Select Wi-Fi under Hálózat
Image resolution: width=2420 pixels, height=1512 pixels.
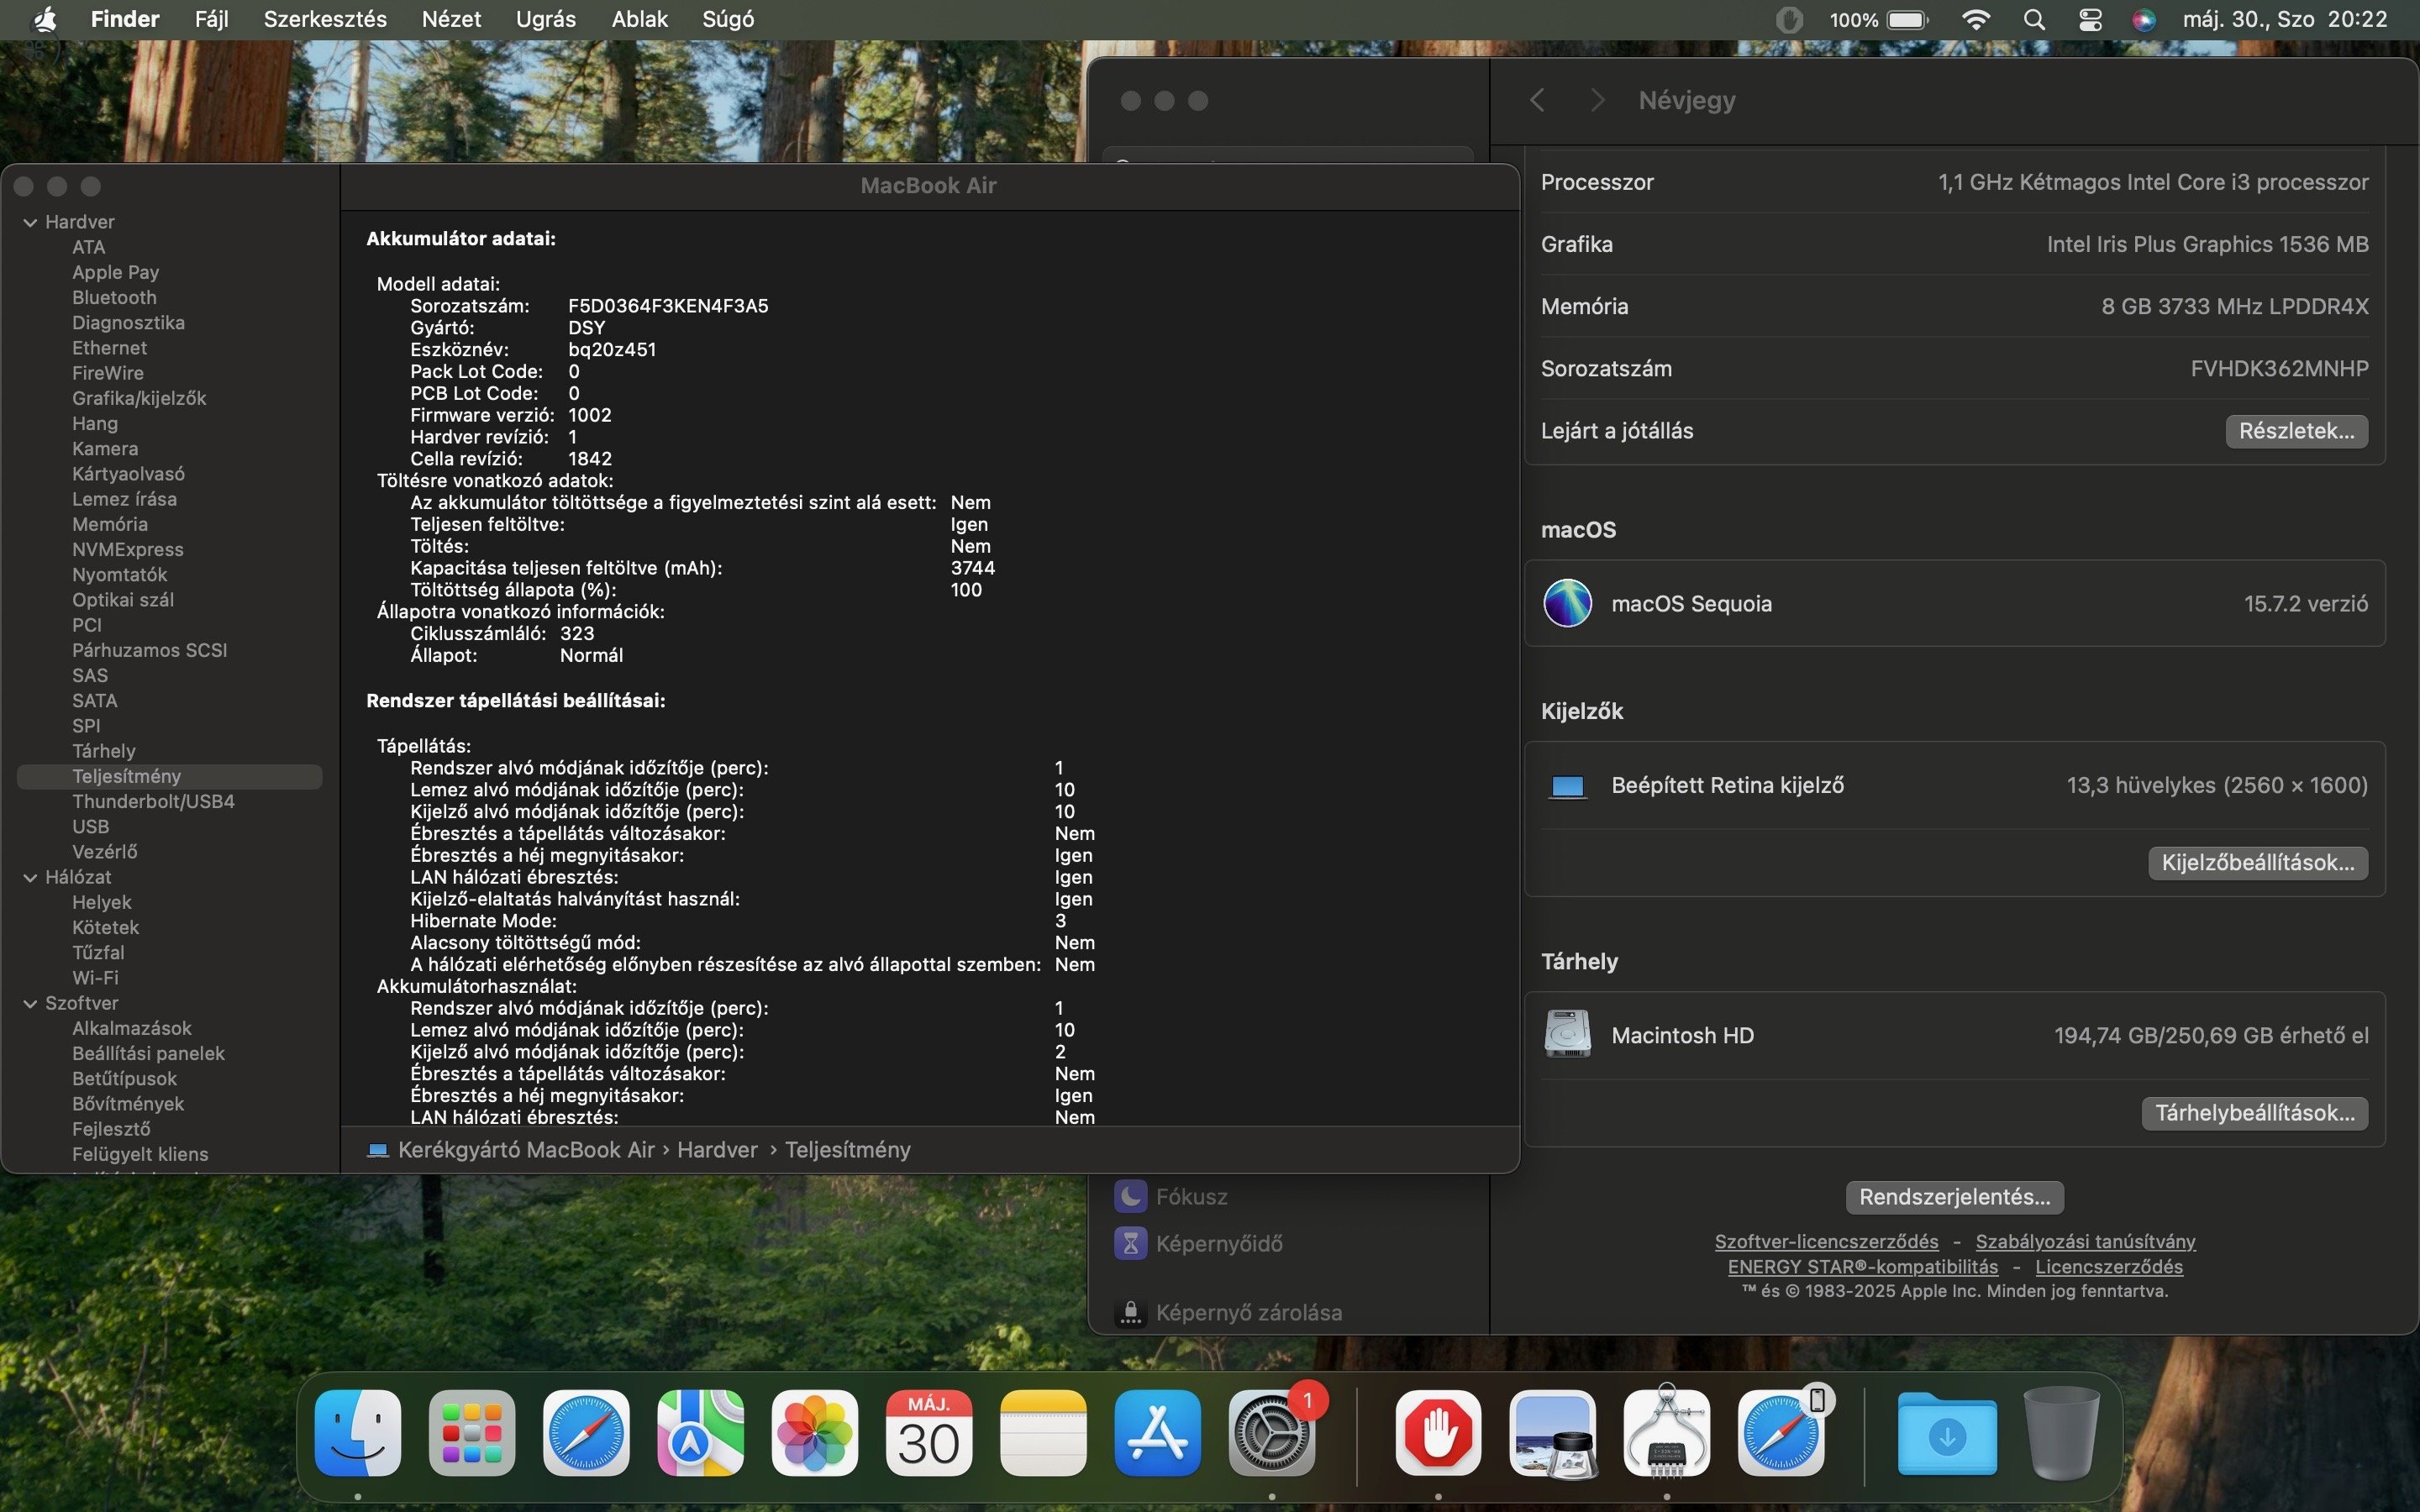[95, 978]
